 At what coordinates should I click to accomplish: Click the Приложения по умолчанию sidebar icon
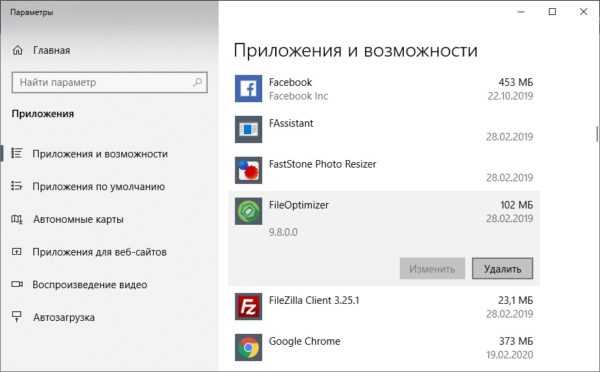pyautogui.click(x=16, y=186)
